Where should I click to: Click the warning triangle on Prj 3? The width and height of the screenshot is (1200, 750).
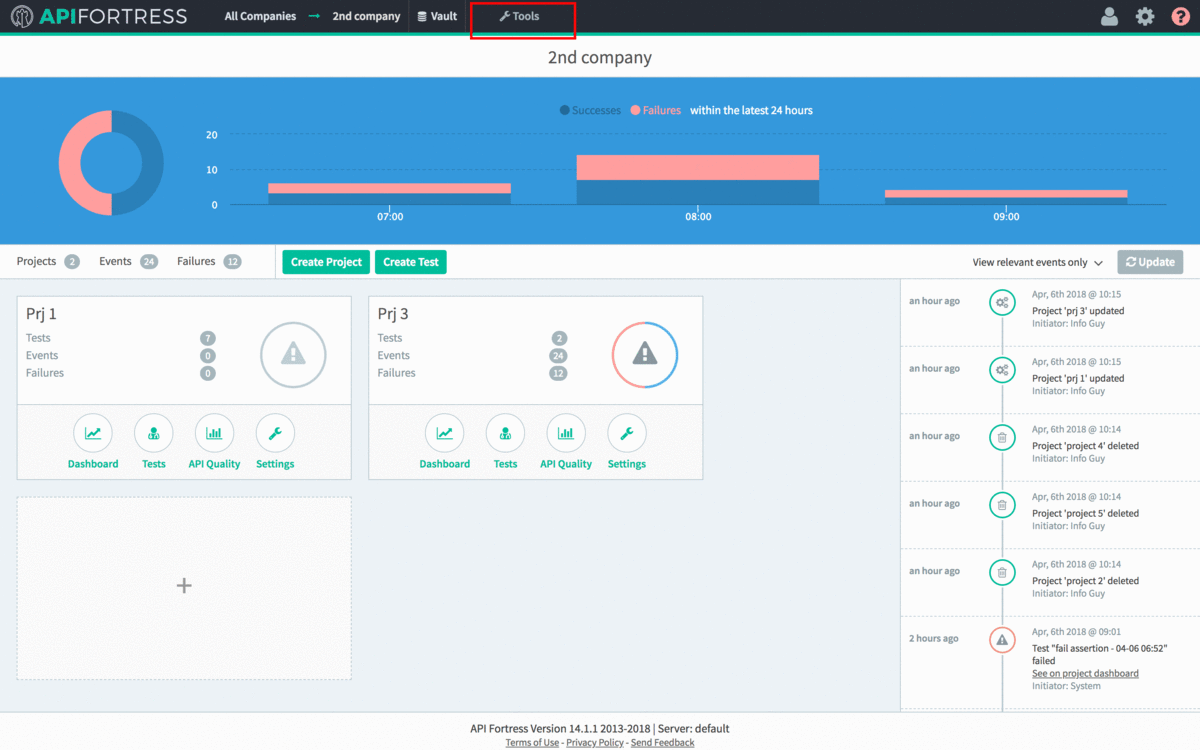click(644, 354)
